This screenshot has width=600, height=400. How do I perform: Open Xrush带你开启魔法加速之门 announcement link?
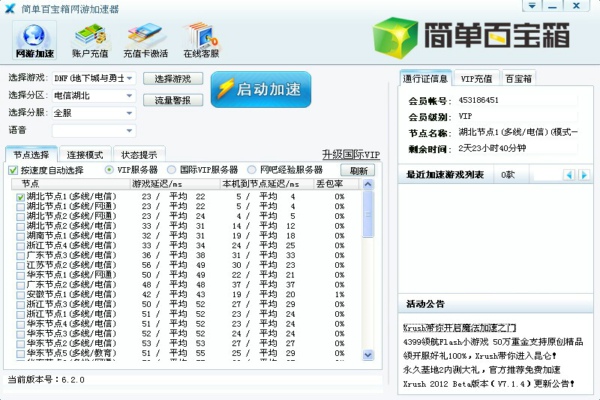pos(459,328)
